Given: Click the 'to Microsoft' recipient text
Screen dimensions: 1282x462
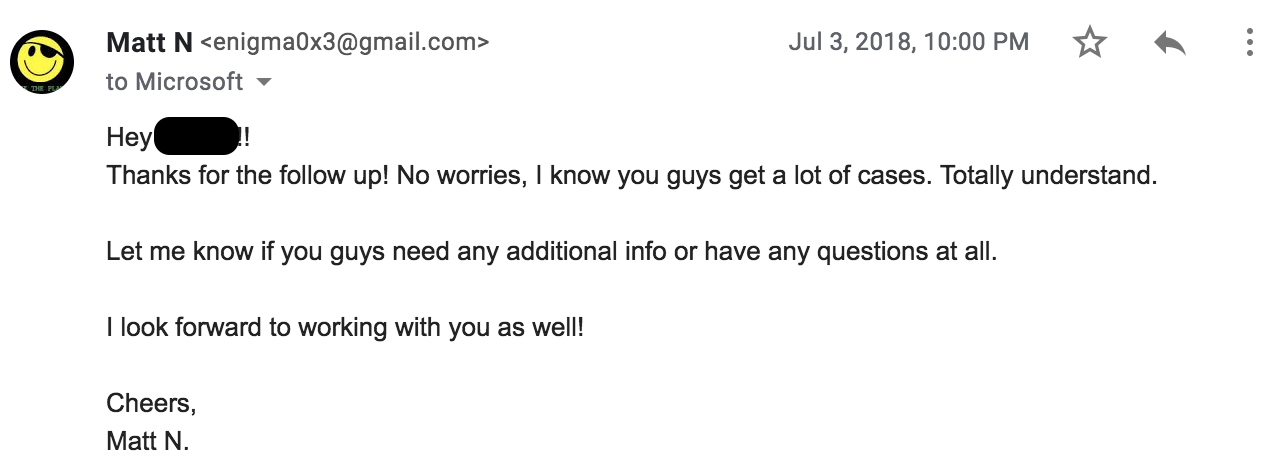Looking at the screenshot, I should tap(174, 82).
